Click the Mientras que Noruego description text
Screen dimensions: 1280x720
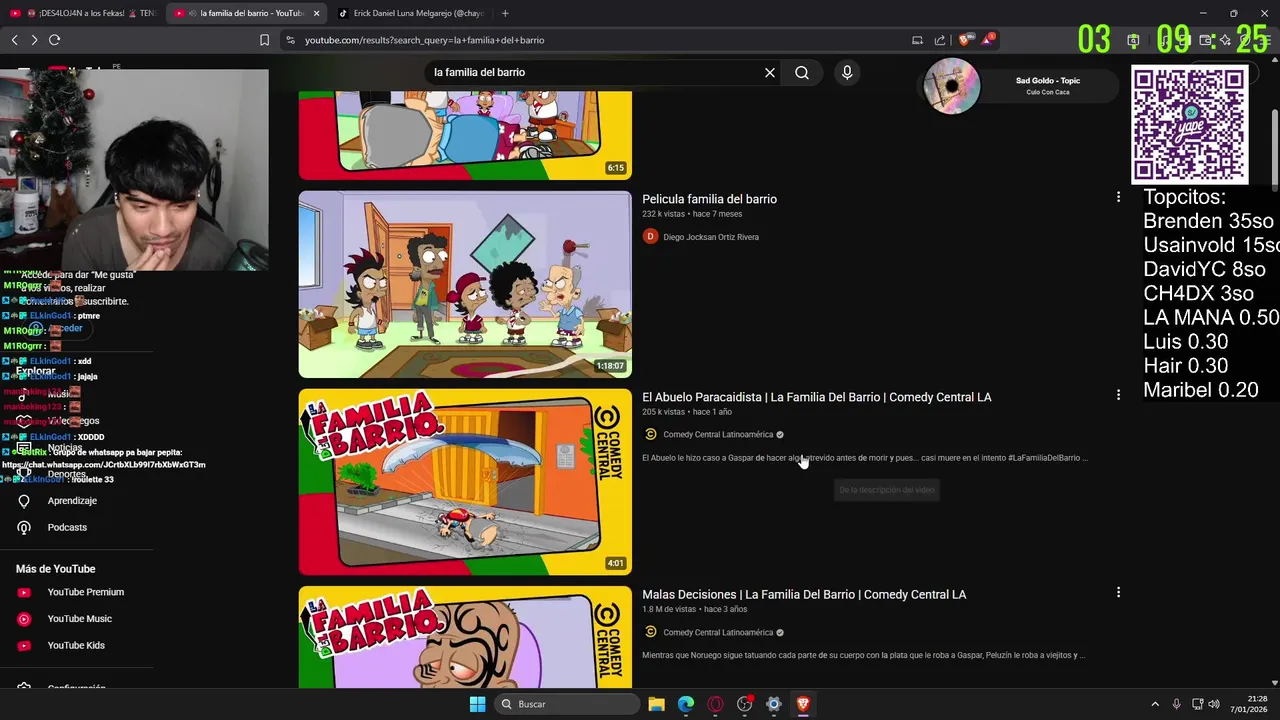tap(864, 655)
